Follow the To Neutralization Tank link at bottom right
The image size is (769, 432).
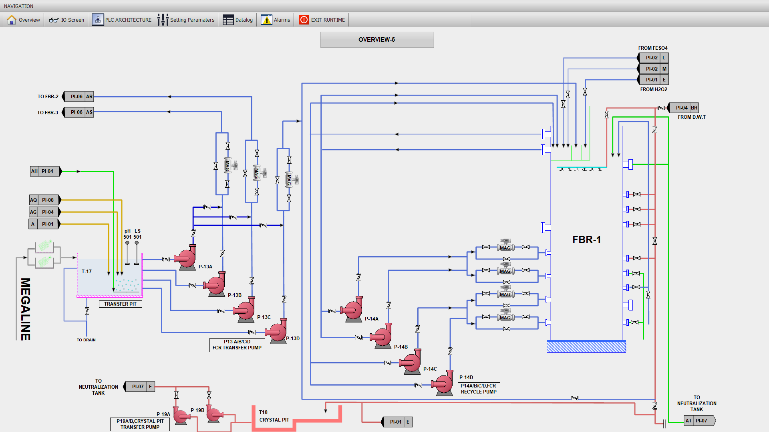[701, 421]
